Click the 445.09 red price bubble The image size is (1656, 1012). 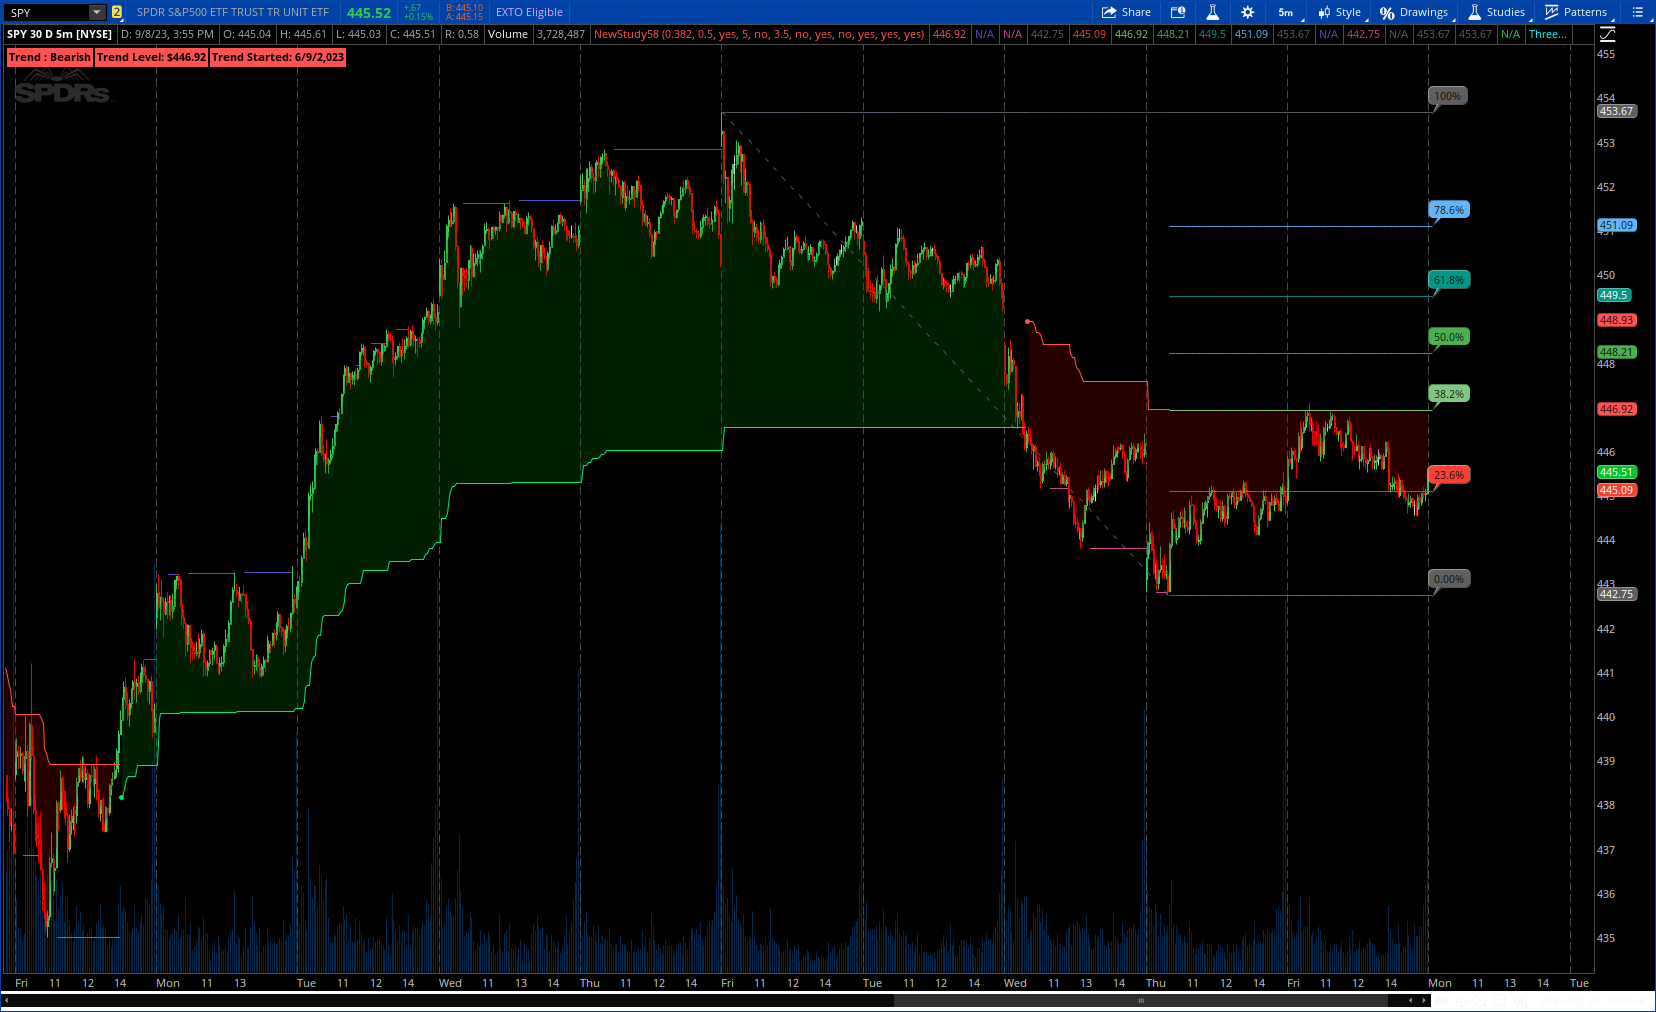coord(1616,490)
